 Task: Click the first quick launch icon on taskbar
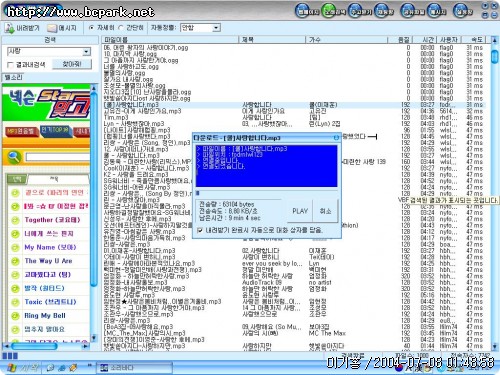(x=50, y=368)
